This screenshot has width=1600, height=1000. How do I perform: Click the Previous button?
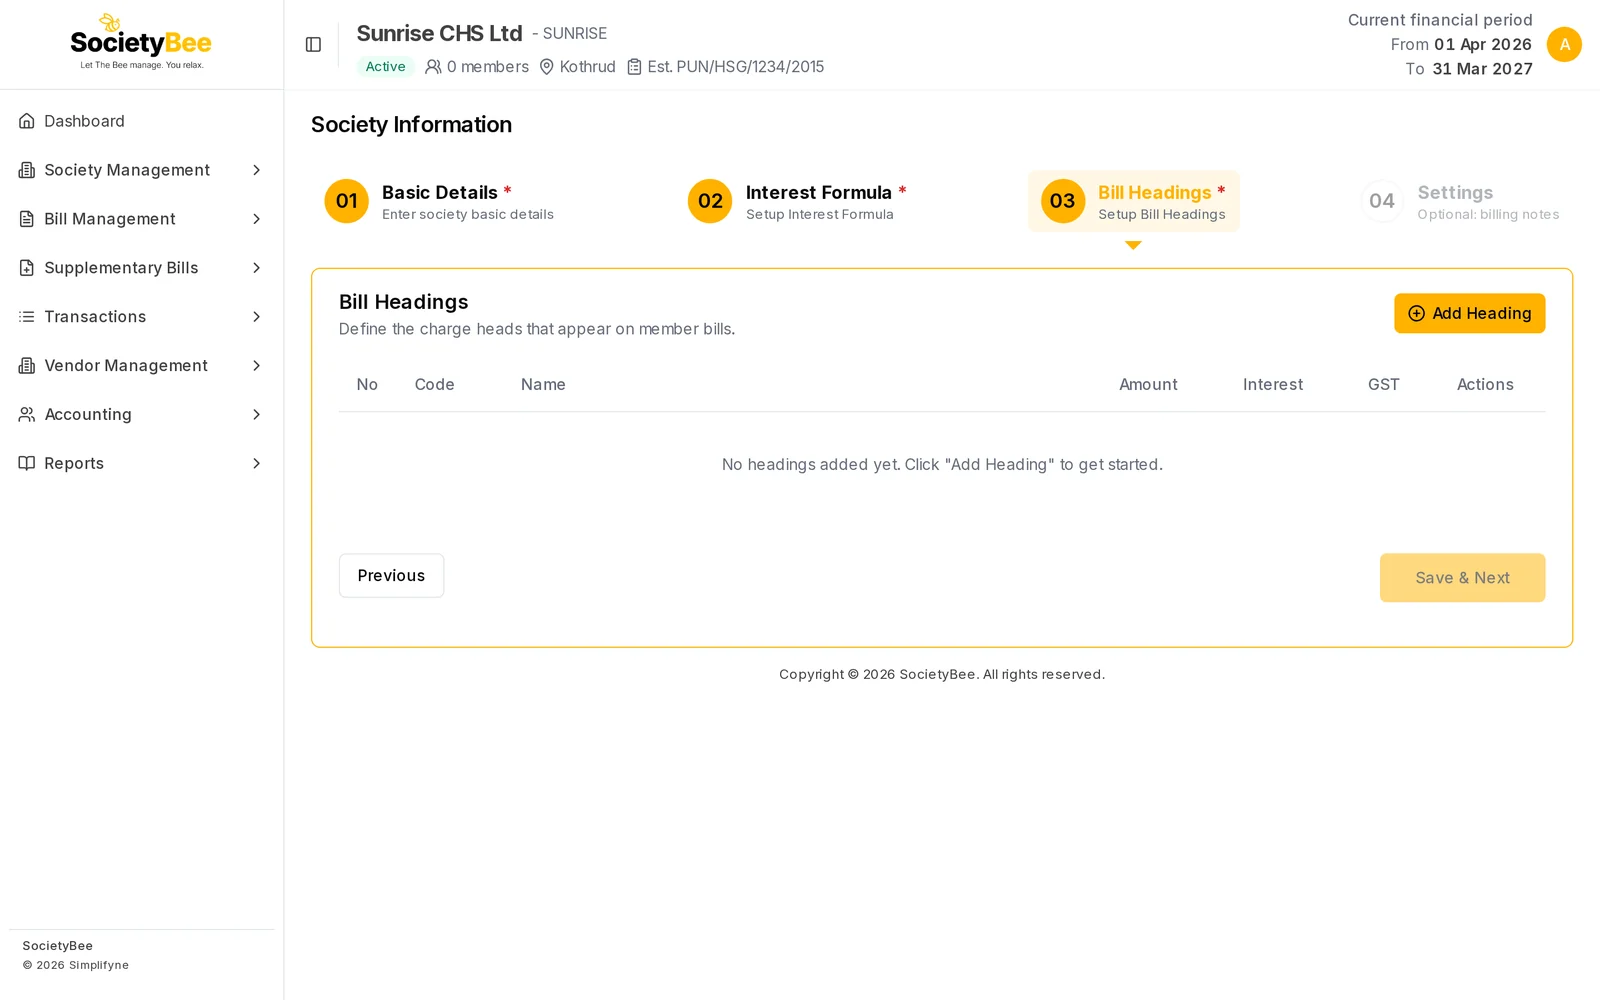[391, 576]
